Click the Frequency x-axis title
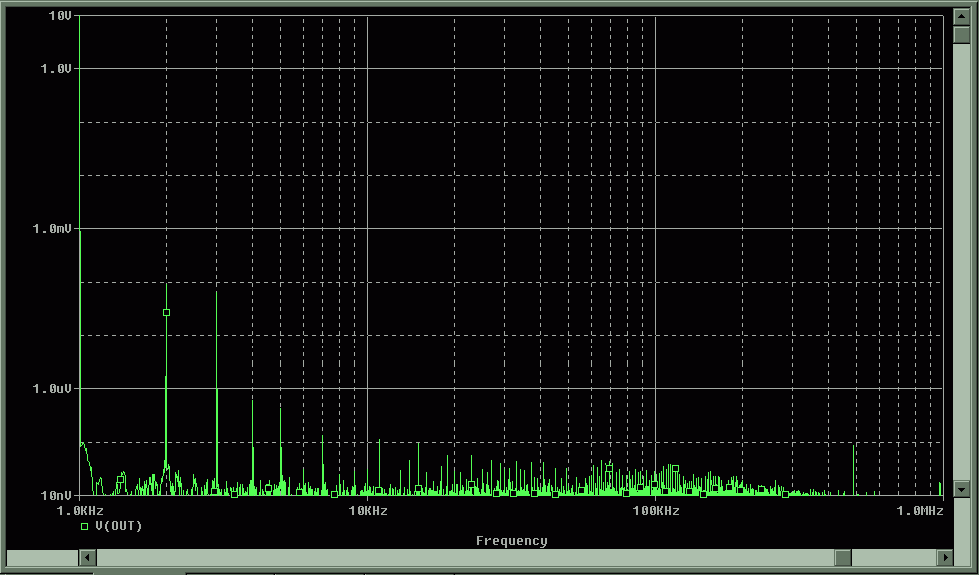Screen dimensions: 979x575 click(511, 541)
